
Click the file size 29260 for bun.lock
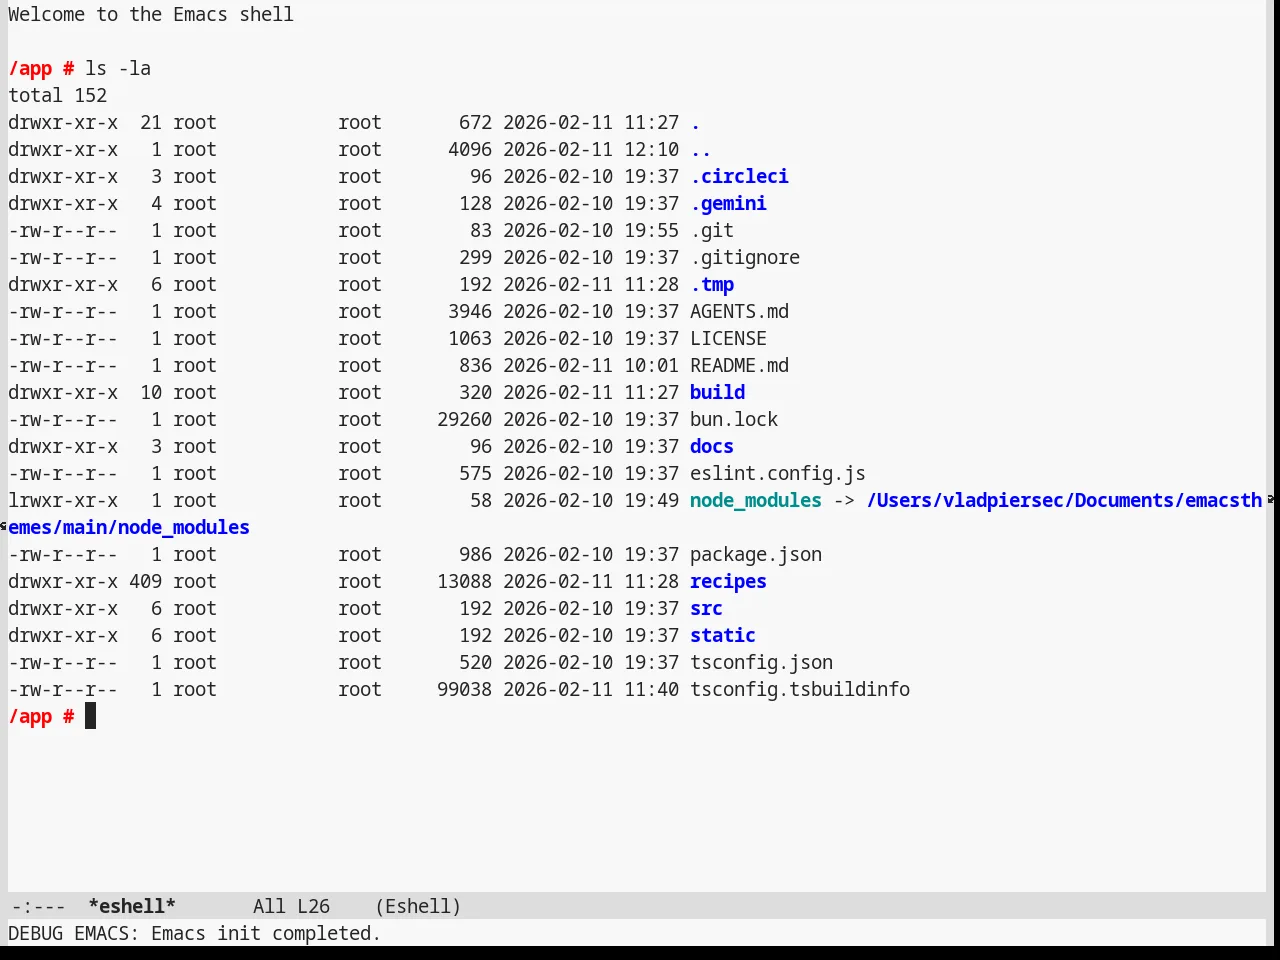[x=464, y=419]
